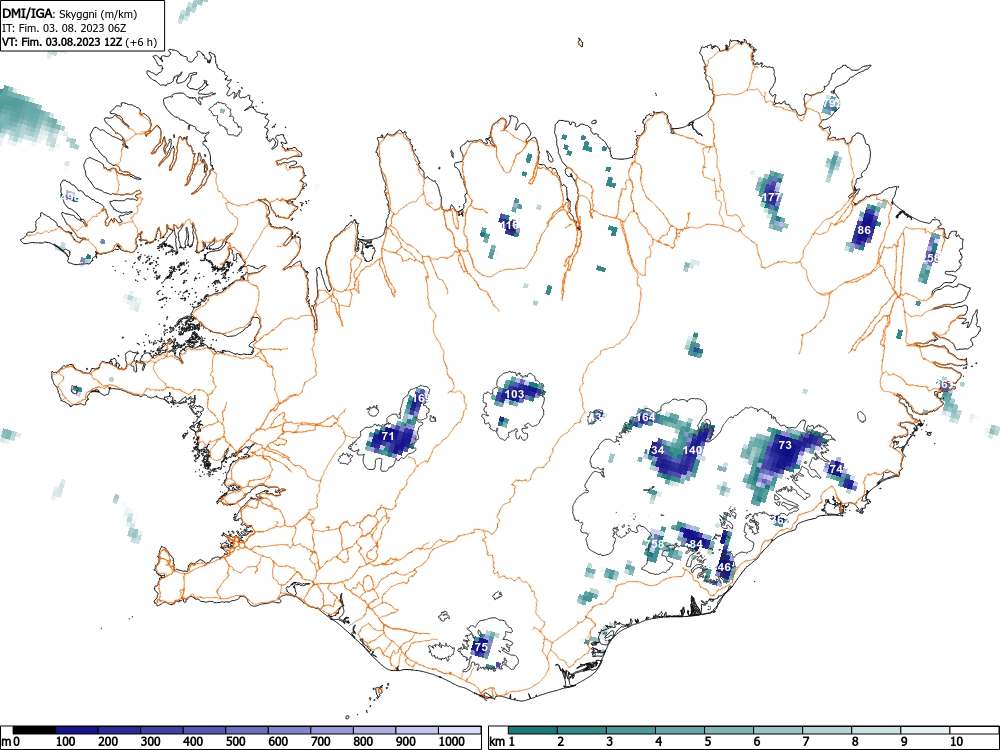
Task: Click the visibility value "103" on the map
Action: tap(514, 394)
